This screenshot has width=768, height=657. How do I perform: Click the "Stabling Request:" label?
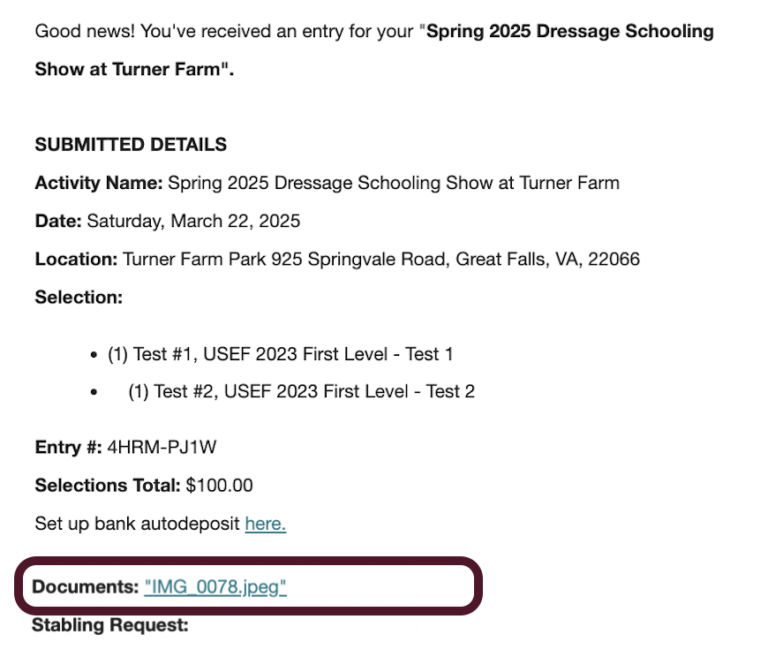pyautogui.click(x=110, y=626)
